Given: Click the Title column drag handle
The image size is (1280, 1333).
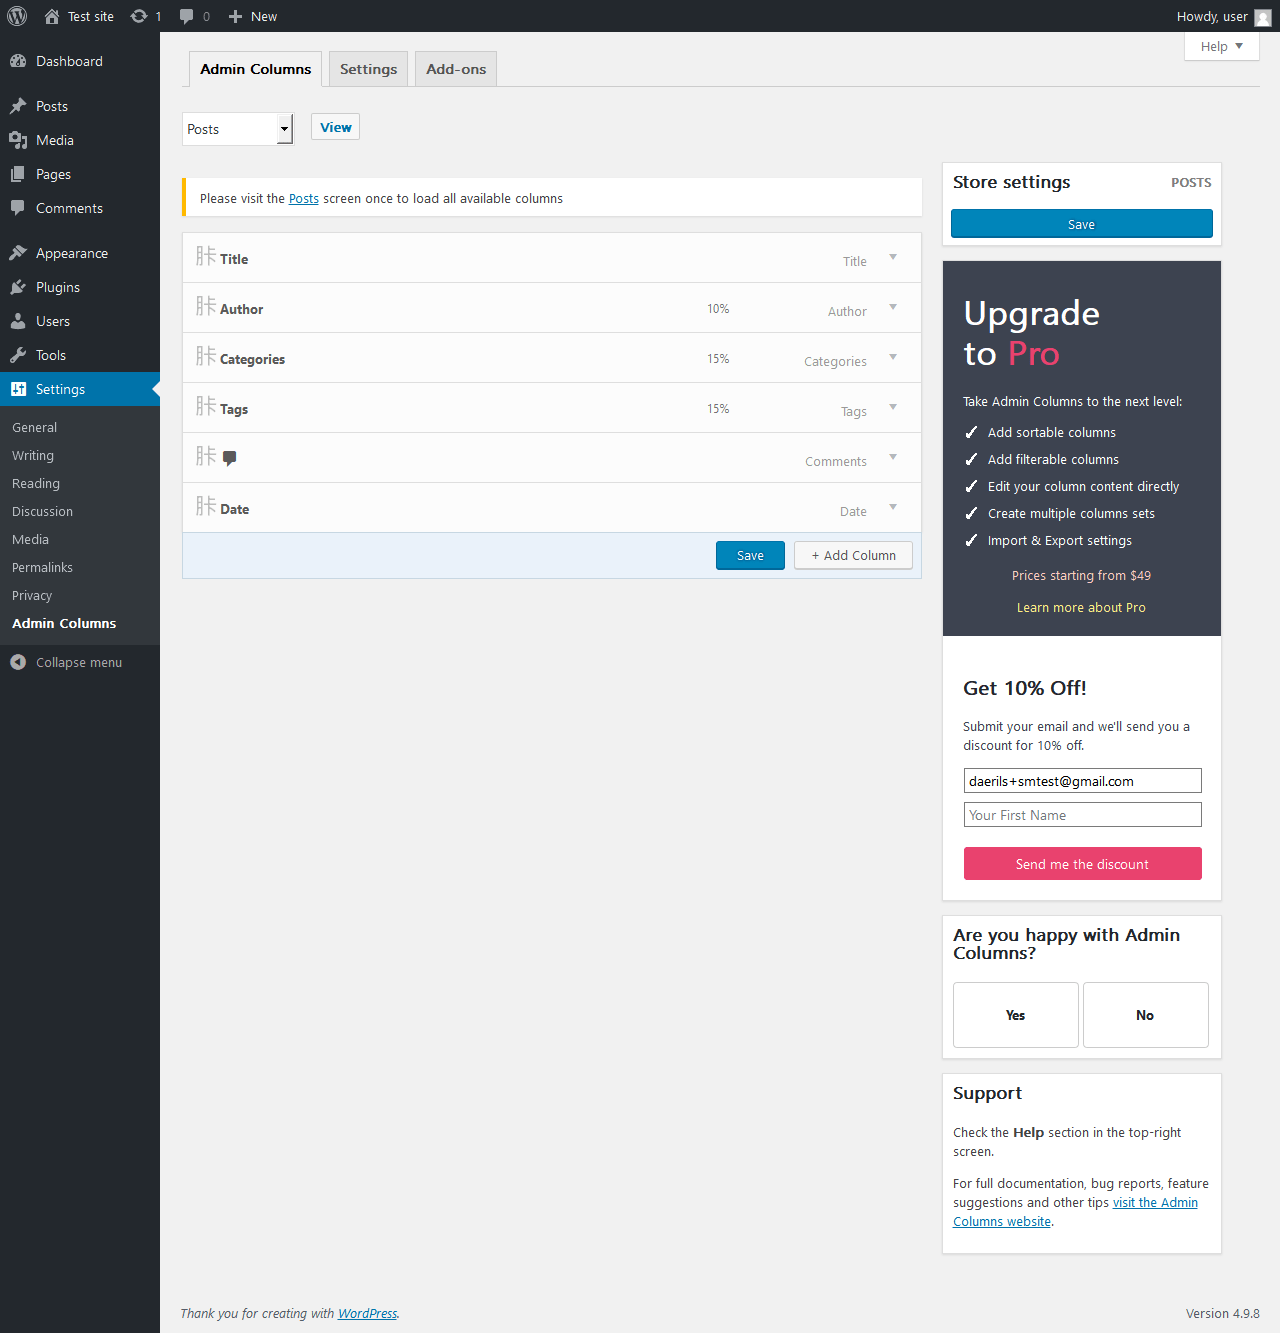Looking at the screenshot, I should pyautogui.click(x=206, y=256).
